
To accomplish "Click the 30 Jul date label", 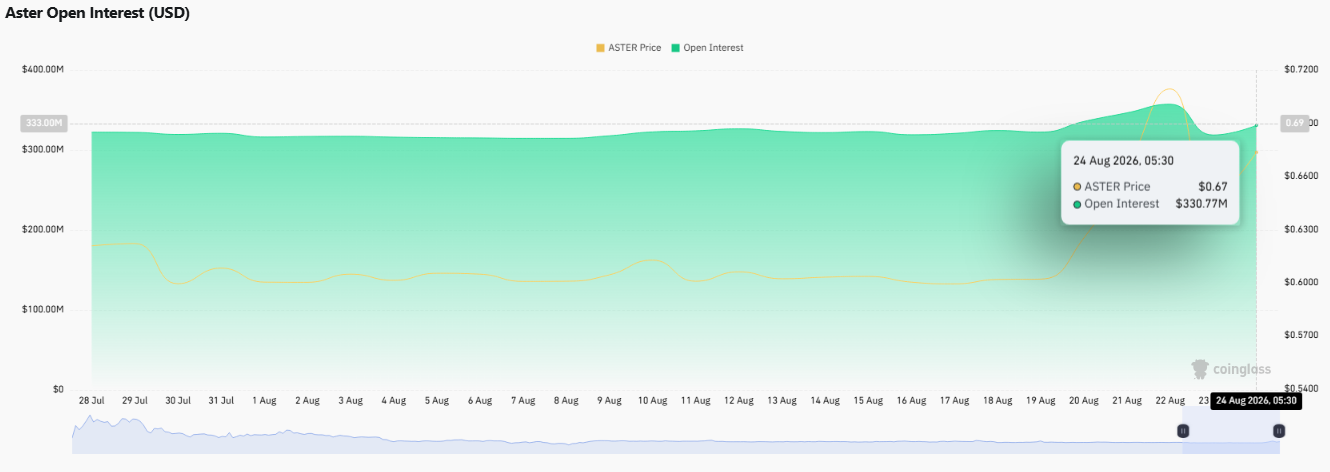I will click(x=178, y=400).
